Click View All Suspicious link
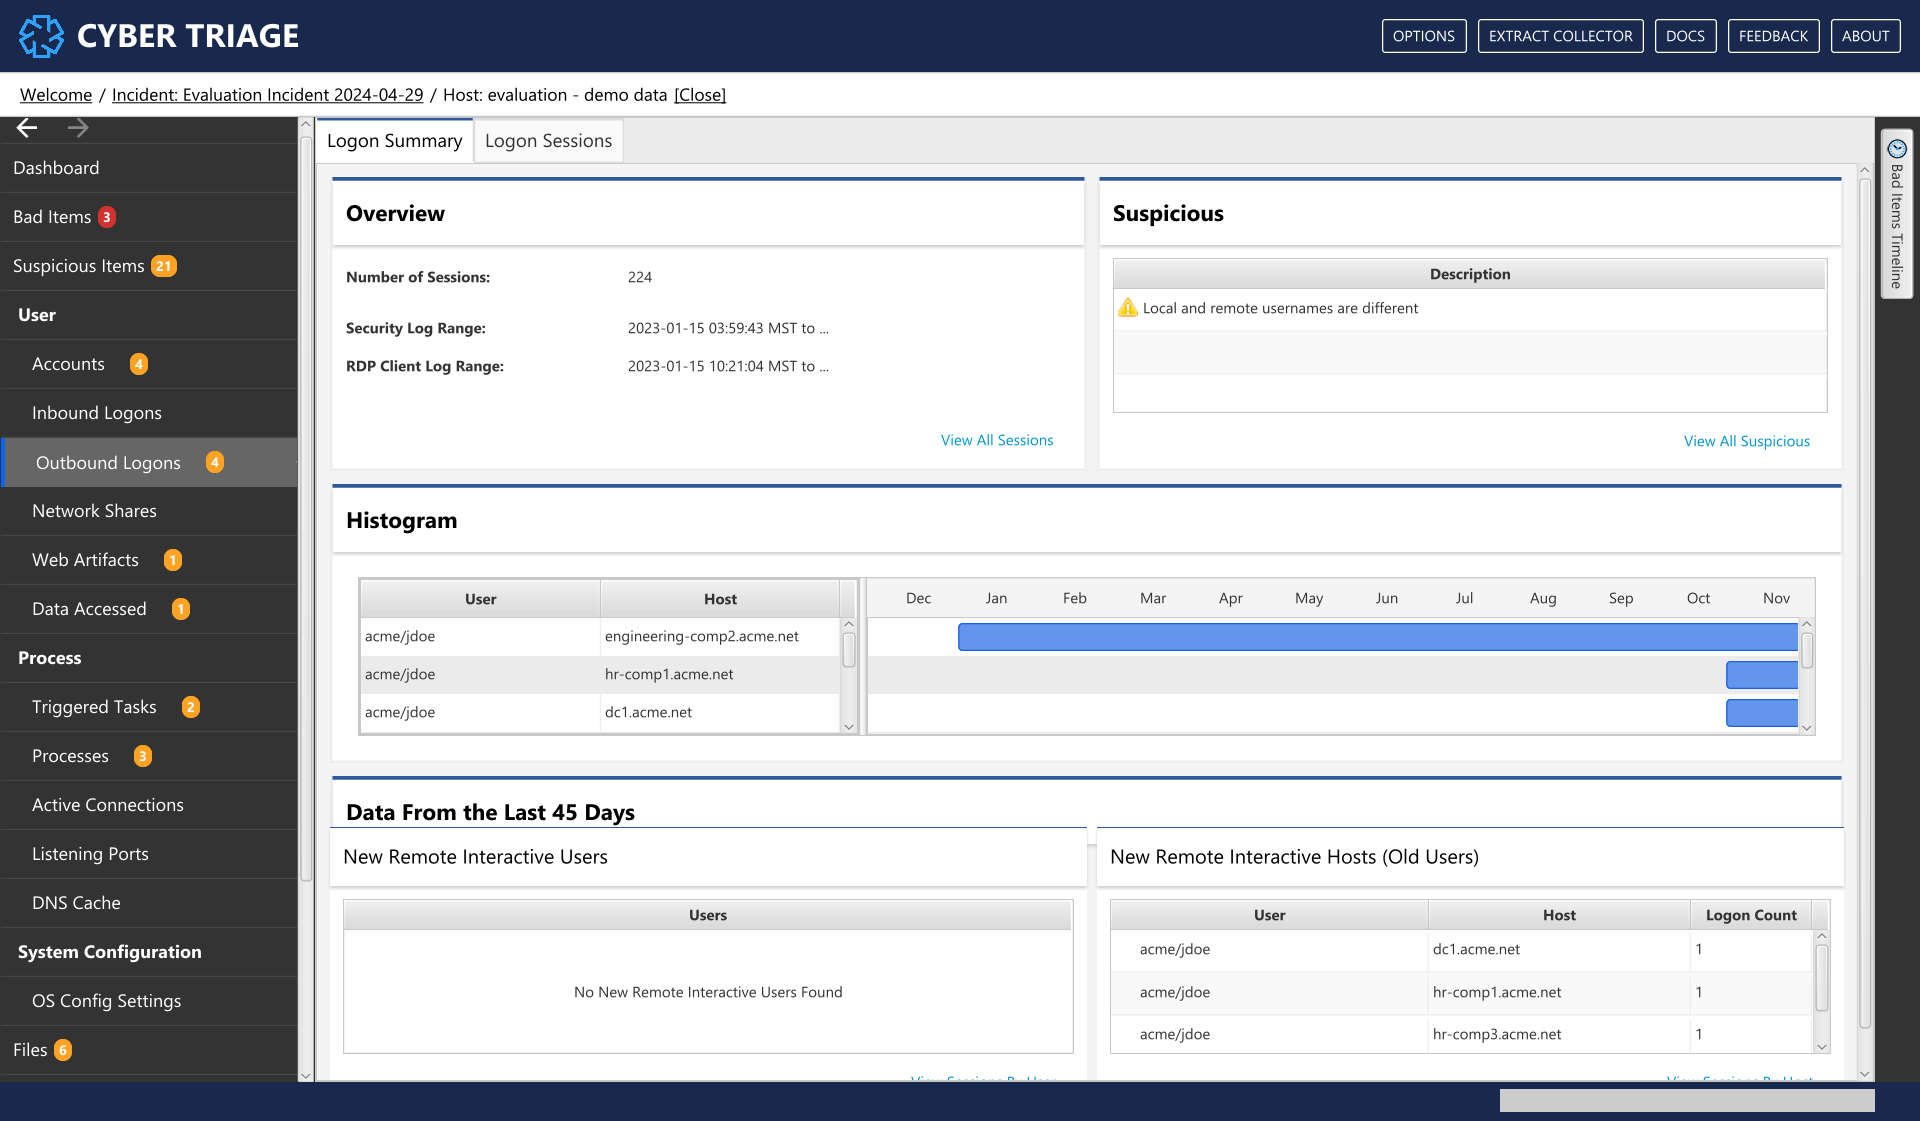1920x1121 pixels. 1747,439
